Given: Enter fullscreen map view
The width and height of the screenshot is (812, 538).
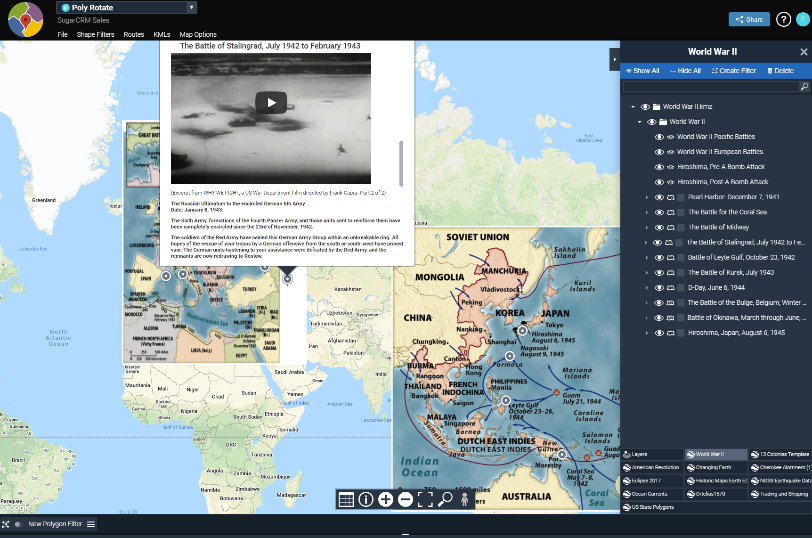Looking at the screenshot, I should pos(425,500).
